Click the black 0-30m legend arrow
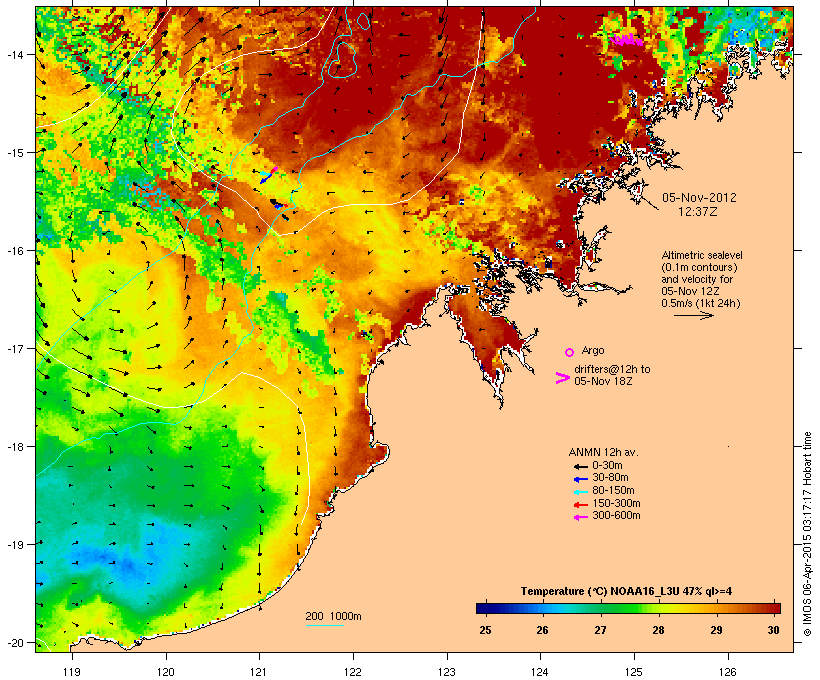The width and height of the screenshot is (820, 680). pos(580,466)
